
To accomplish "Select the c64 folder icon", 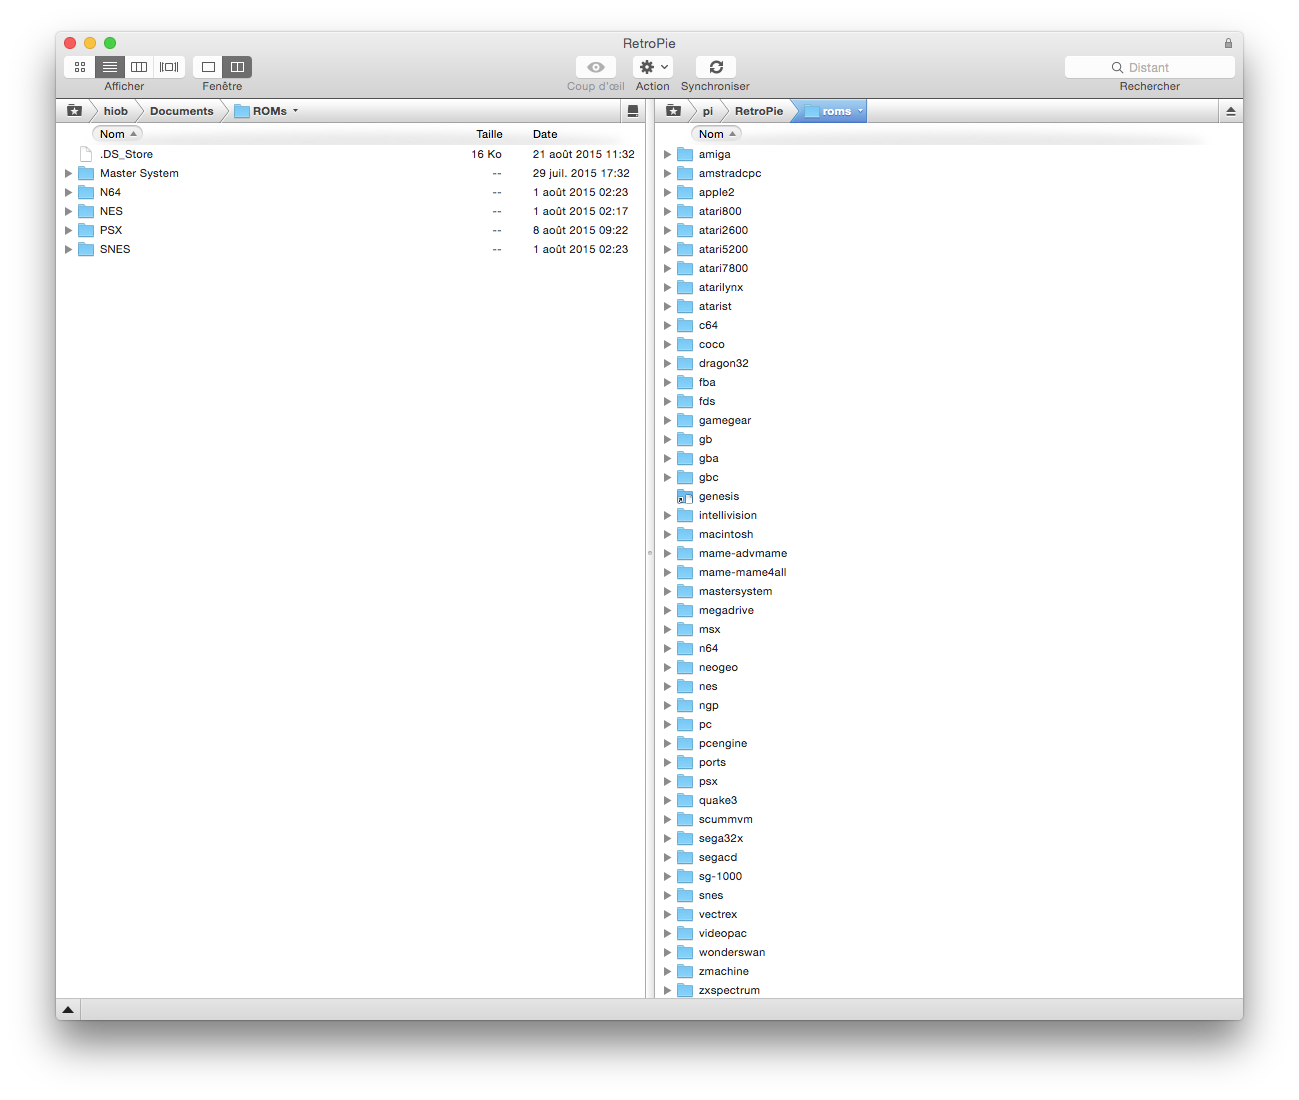I will point(685,325).
